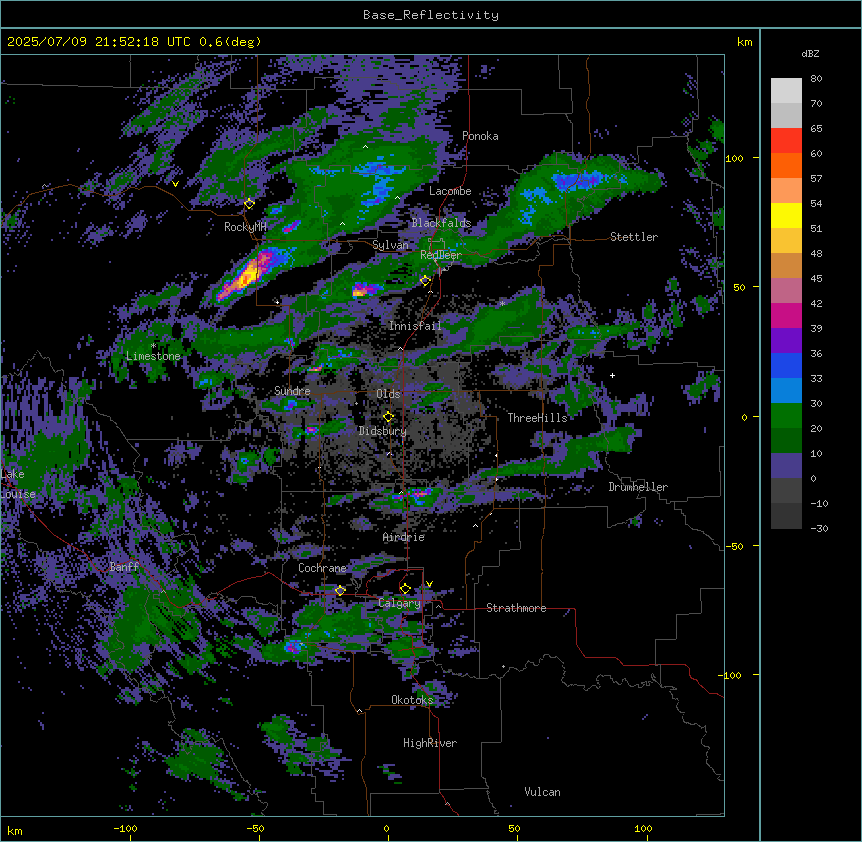
Task: Pick the gold 48-51 dBZ legend swatch
Action: pyautogui.click(x=786, y=241)
